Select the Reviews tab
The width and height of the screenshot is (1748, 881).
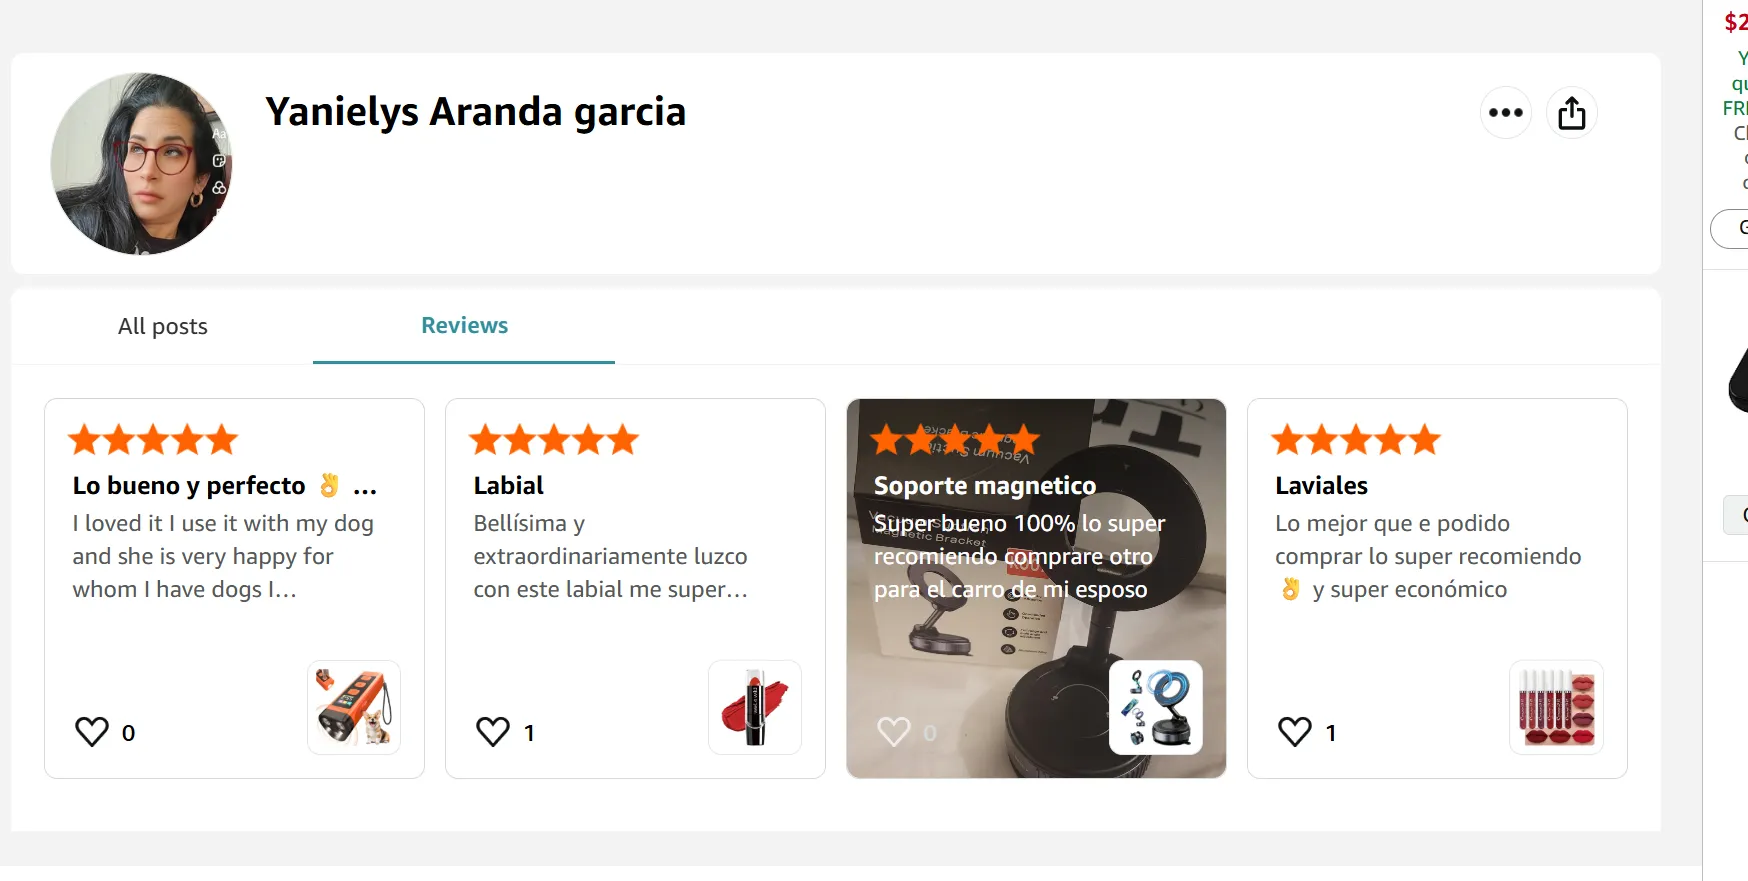click(x=464, y=326)
